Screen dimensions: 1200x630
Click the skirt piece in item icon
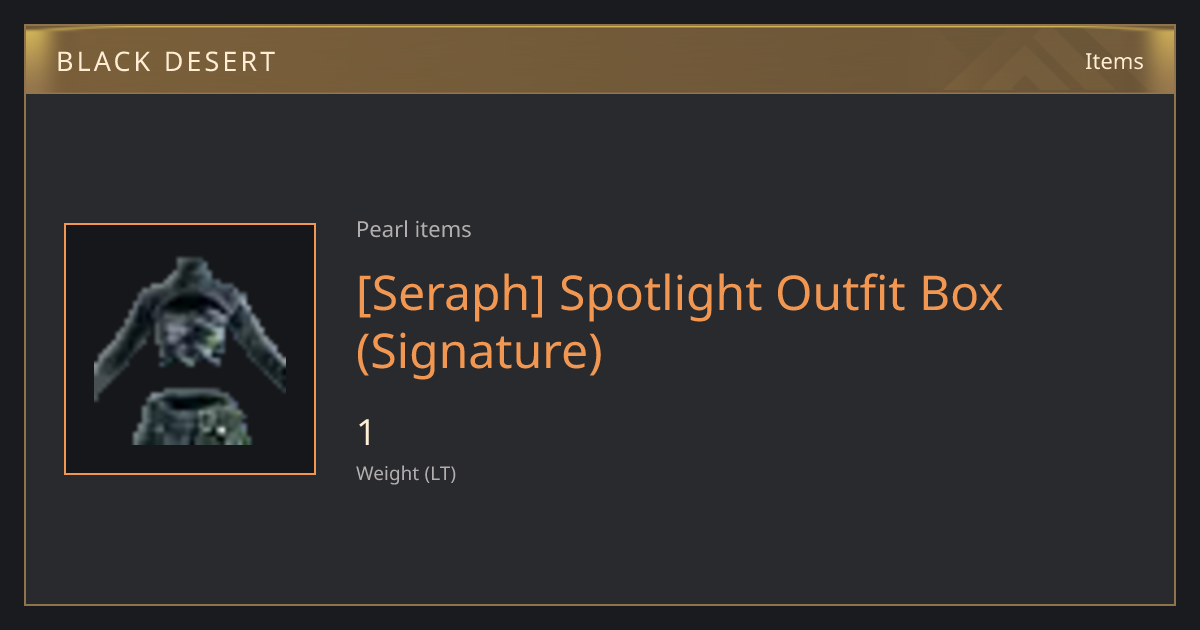pos(192,418)
